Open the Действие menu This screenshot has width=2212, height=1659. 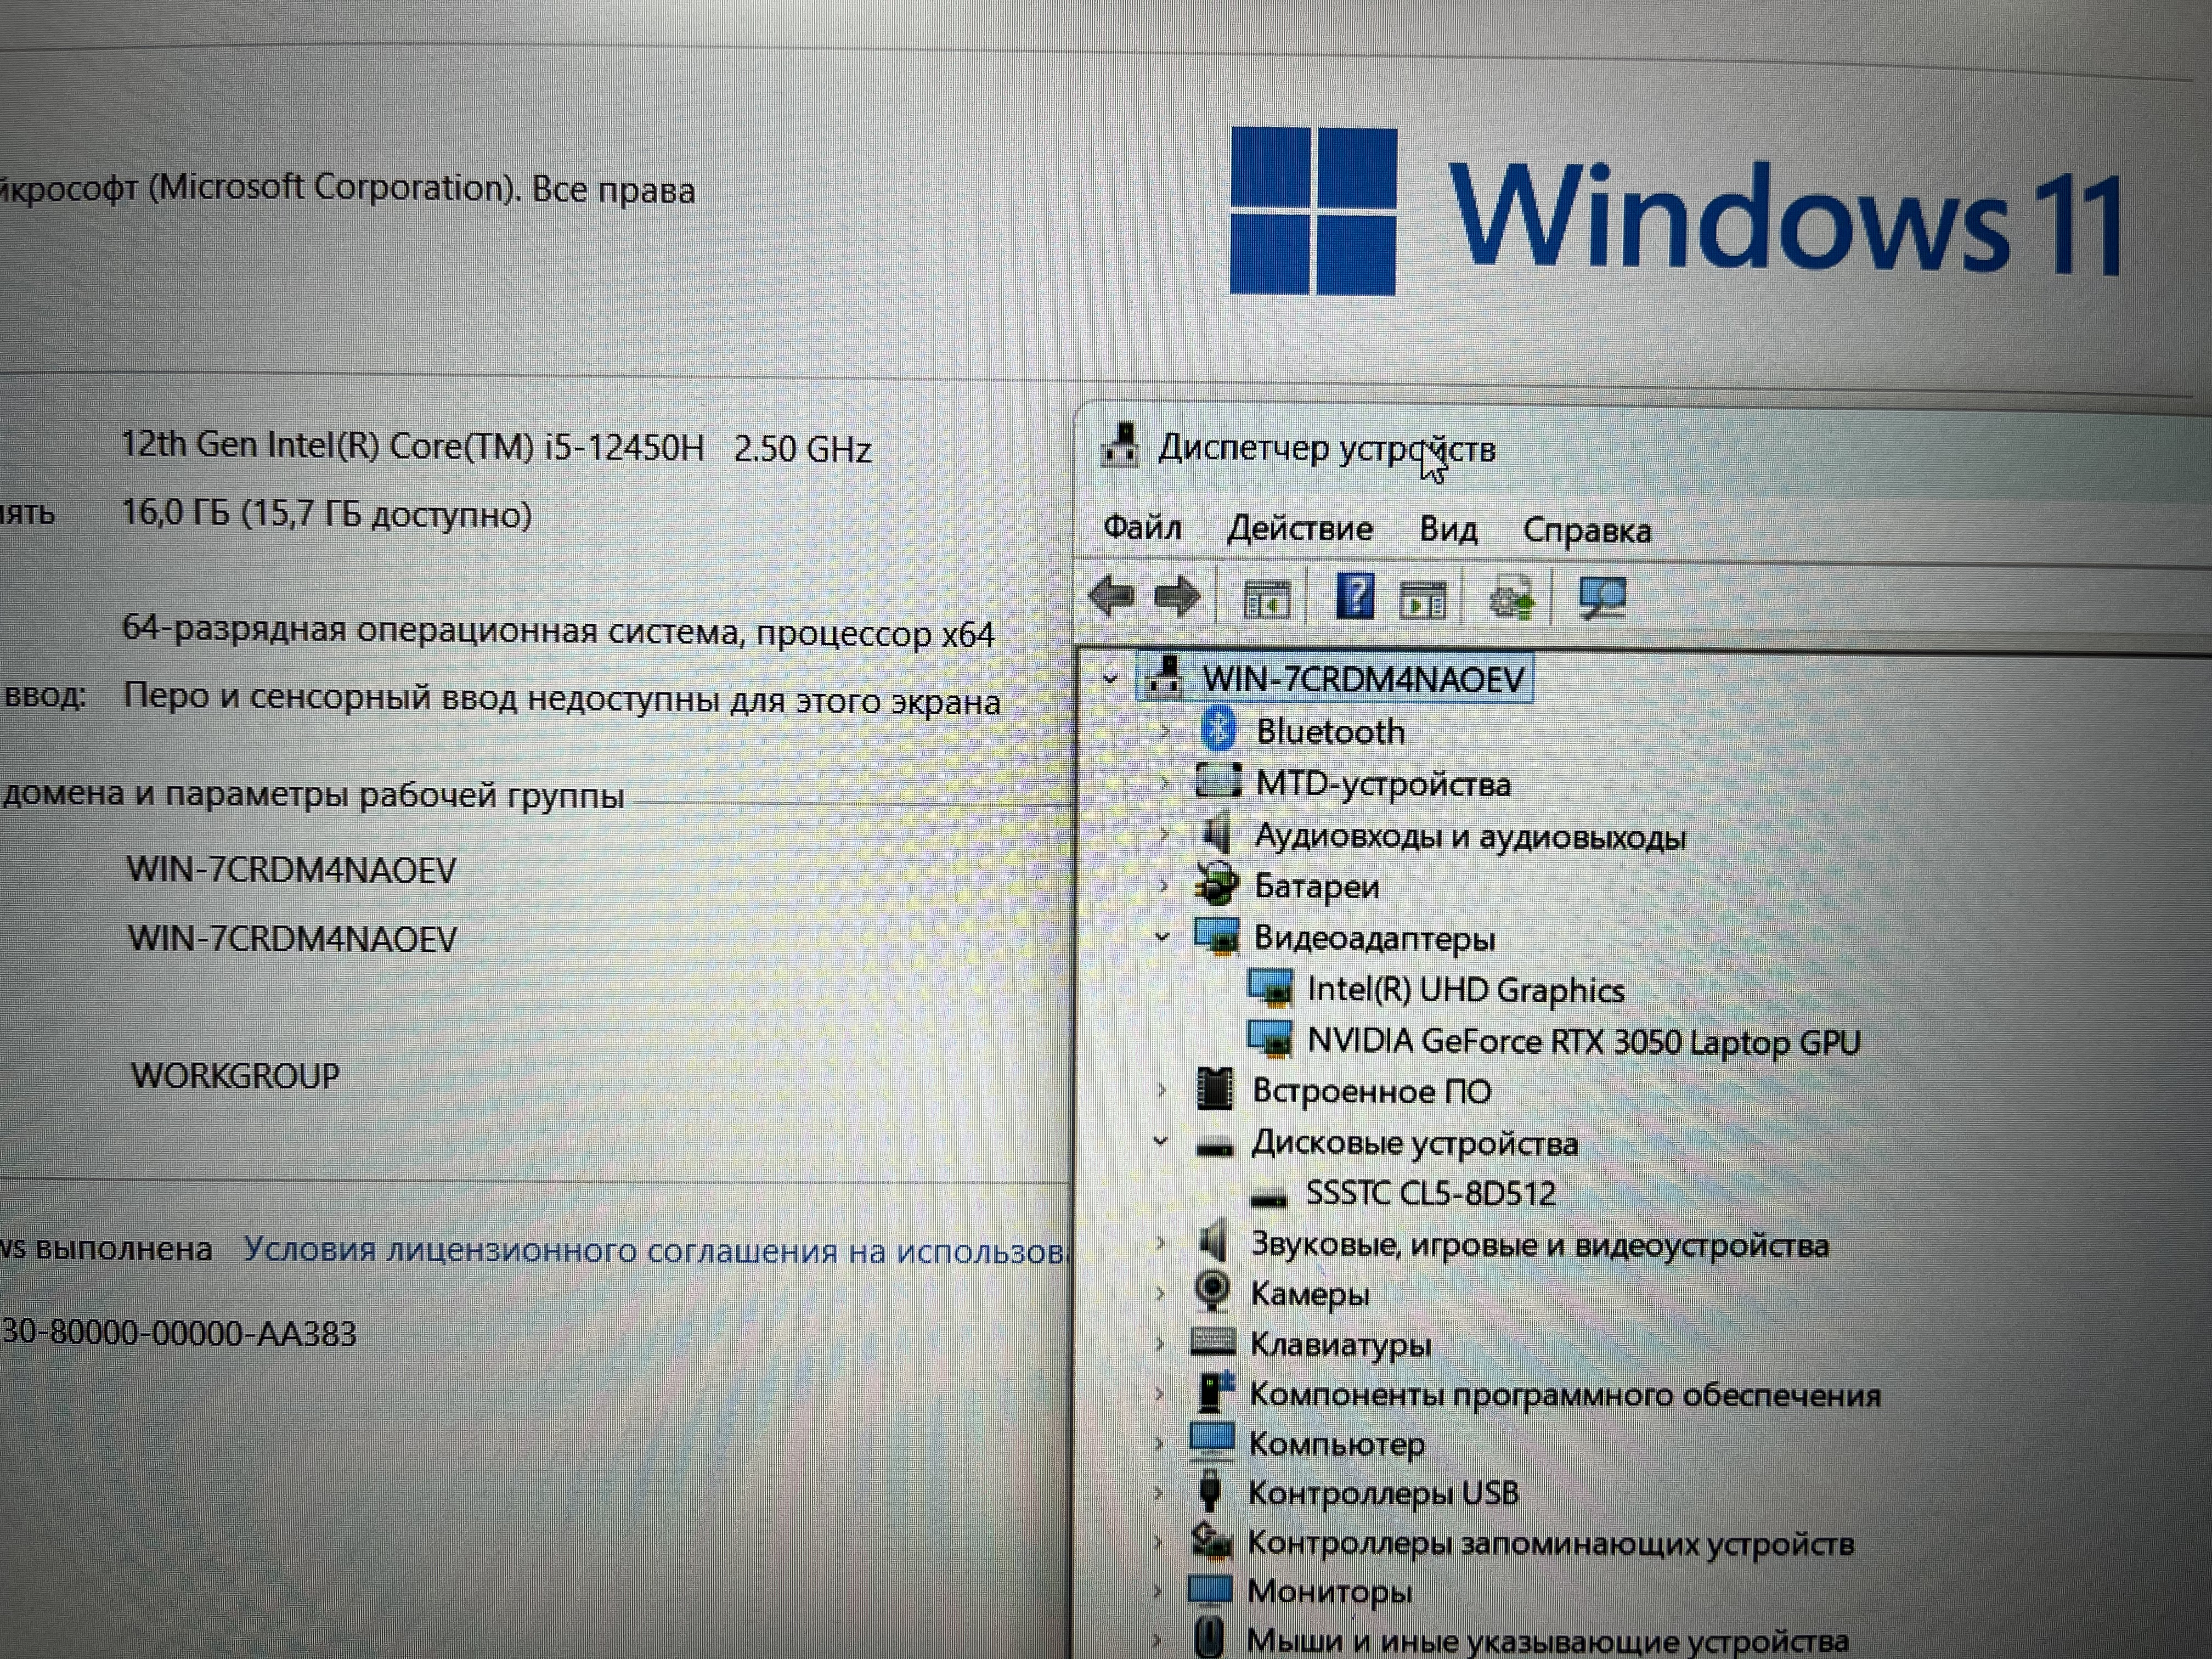[x=1299, y=528]
